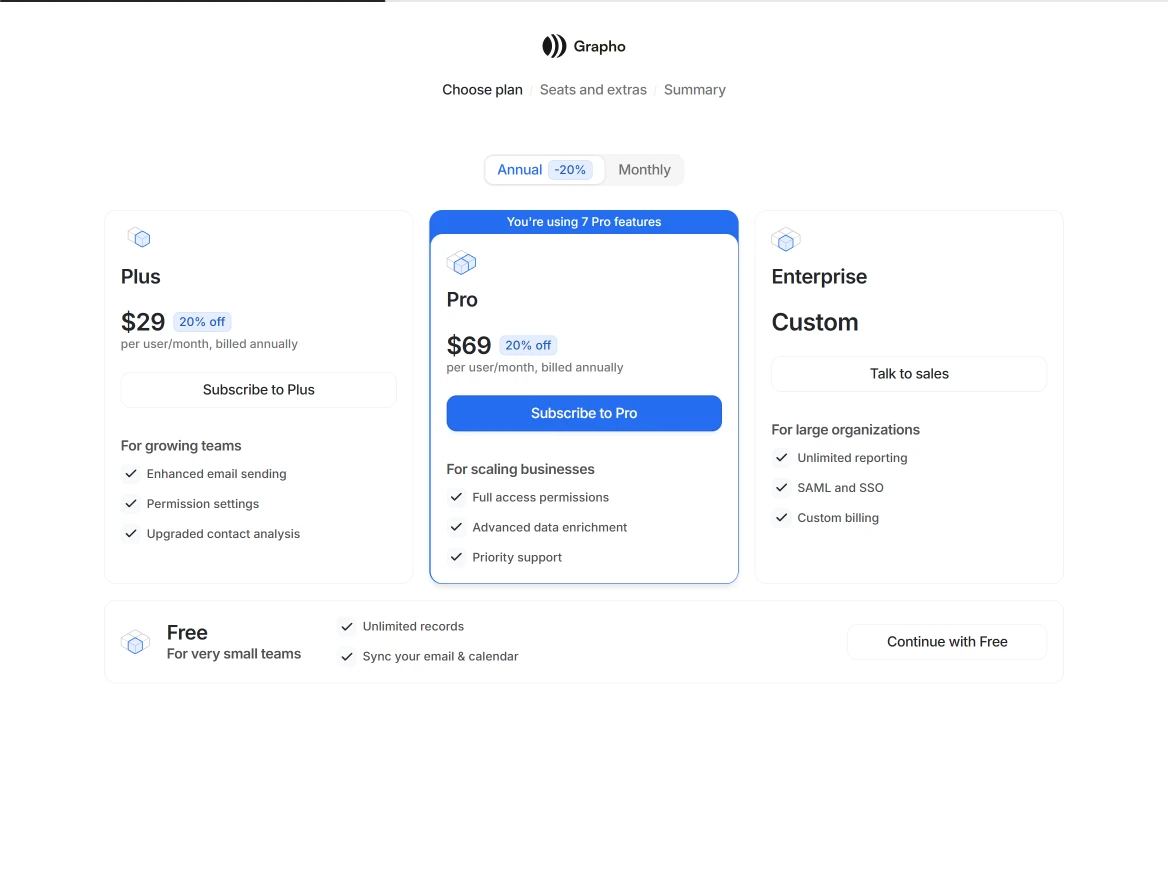
Task: Click the Free plan cube icon
Action: point(135,642)
